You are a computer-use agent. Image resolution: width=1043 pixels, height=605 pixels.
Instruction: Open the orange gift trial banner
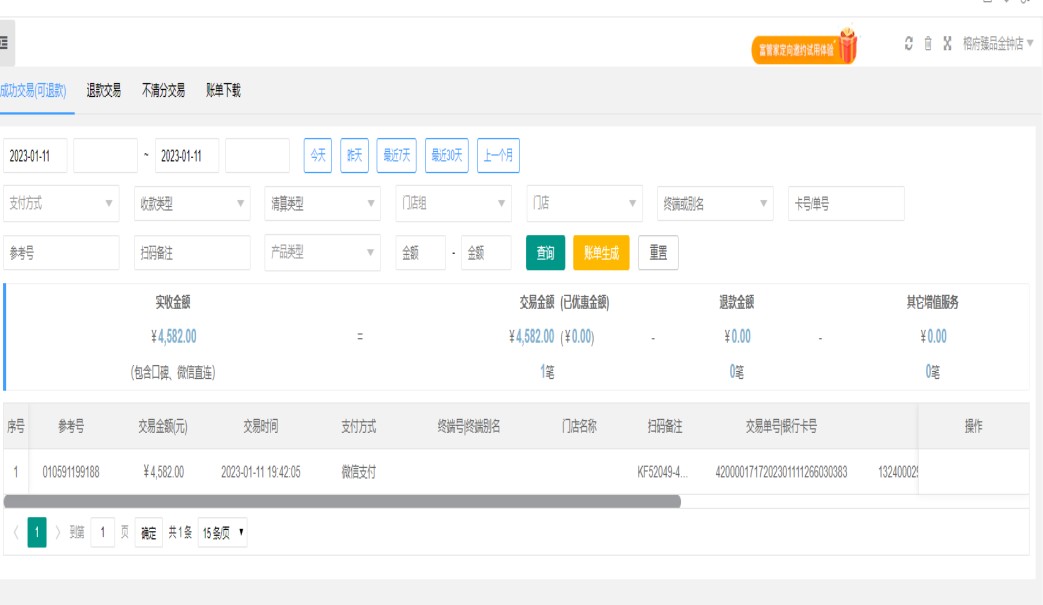coord(804,47)
